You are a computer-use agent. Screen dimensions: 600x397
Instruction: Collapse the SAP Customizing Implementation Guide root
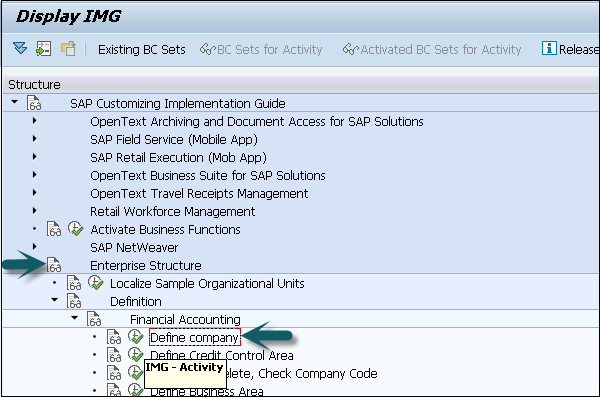[15, 102]
